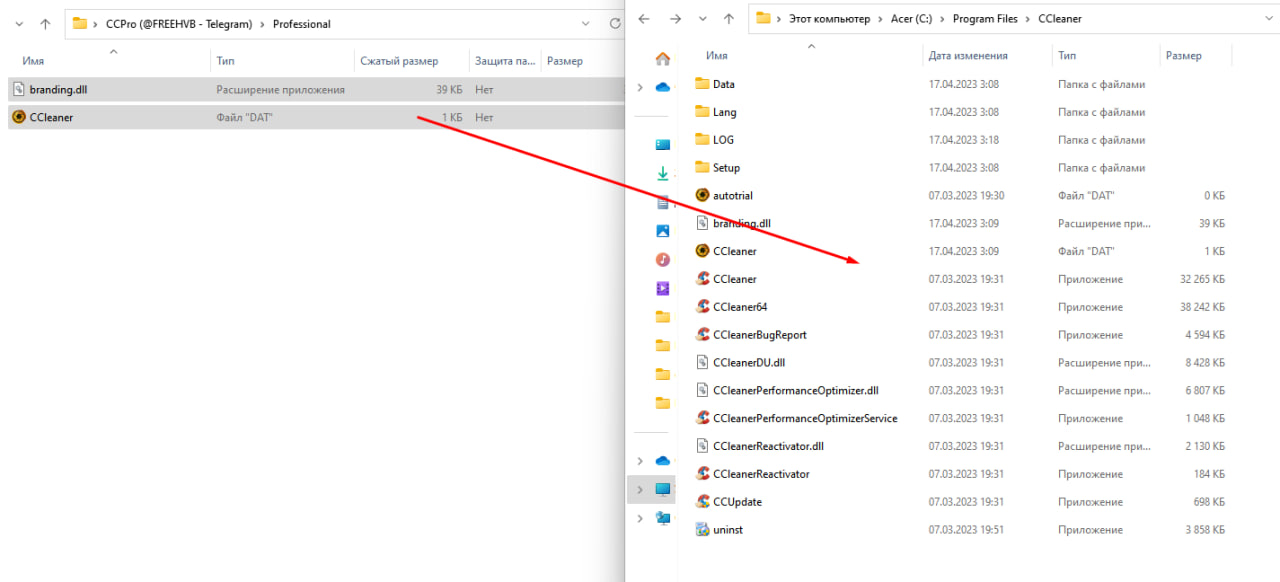Select the CCUpdate application icon
The image size is (1280, 582).
point(702,502)
